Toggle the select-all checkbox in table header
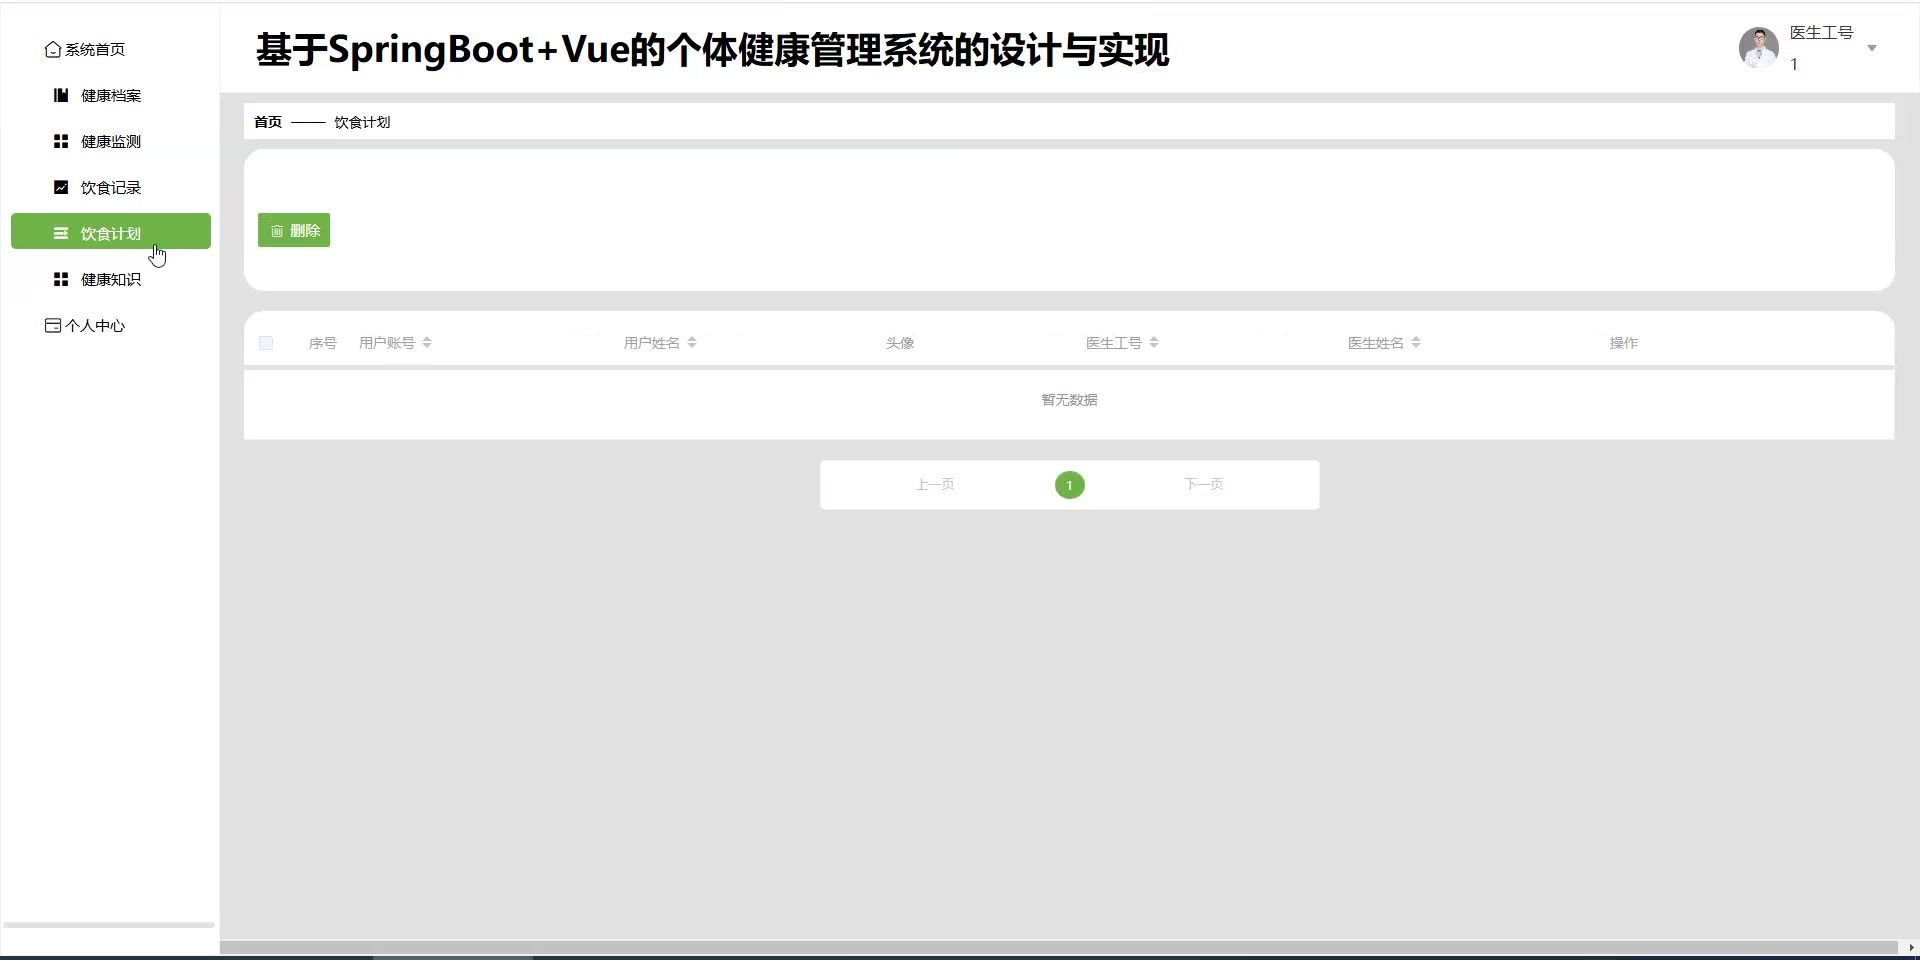1920x960 pixels. pyautogui.click(x=266, y=343)
